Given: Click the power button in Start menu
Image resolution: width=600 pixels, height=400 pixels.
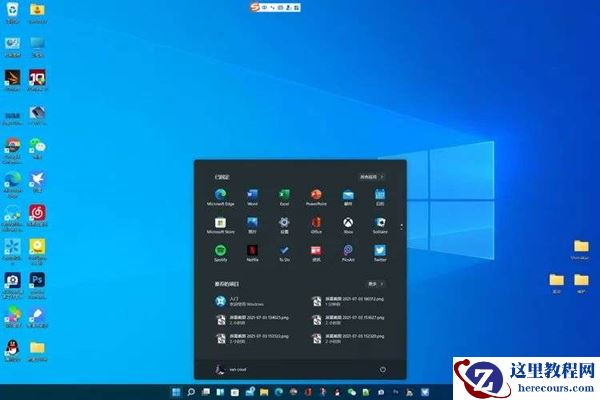Looking at the screenshot, I should pyautogui.click(x=383, y=370).
